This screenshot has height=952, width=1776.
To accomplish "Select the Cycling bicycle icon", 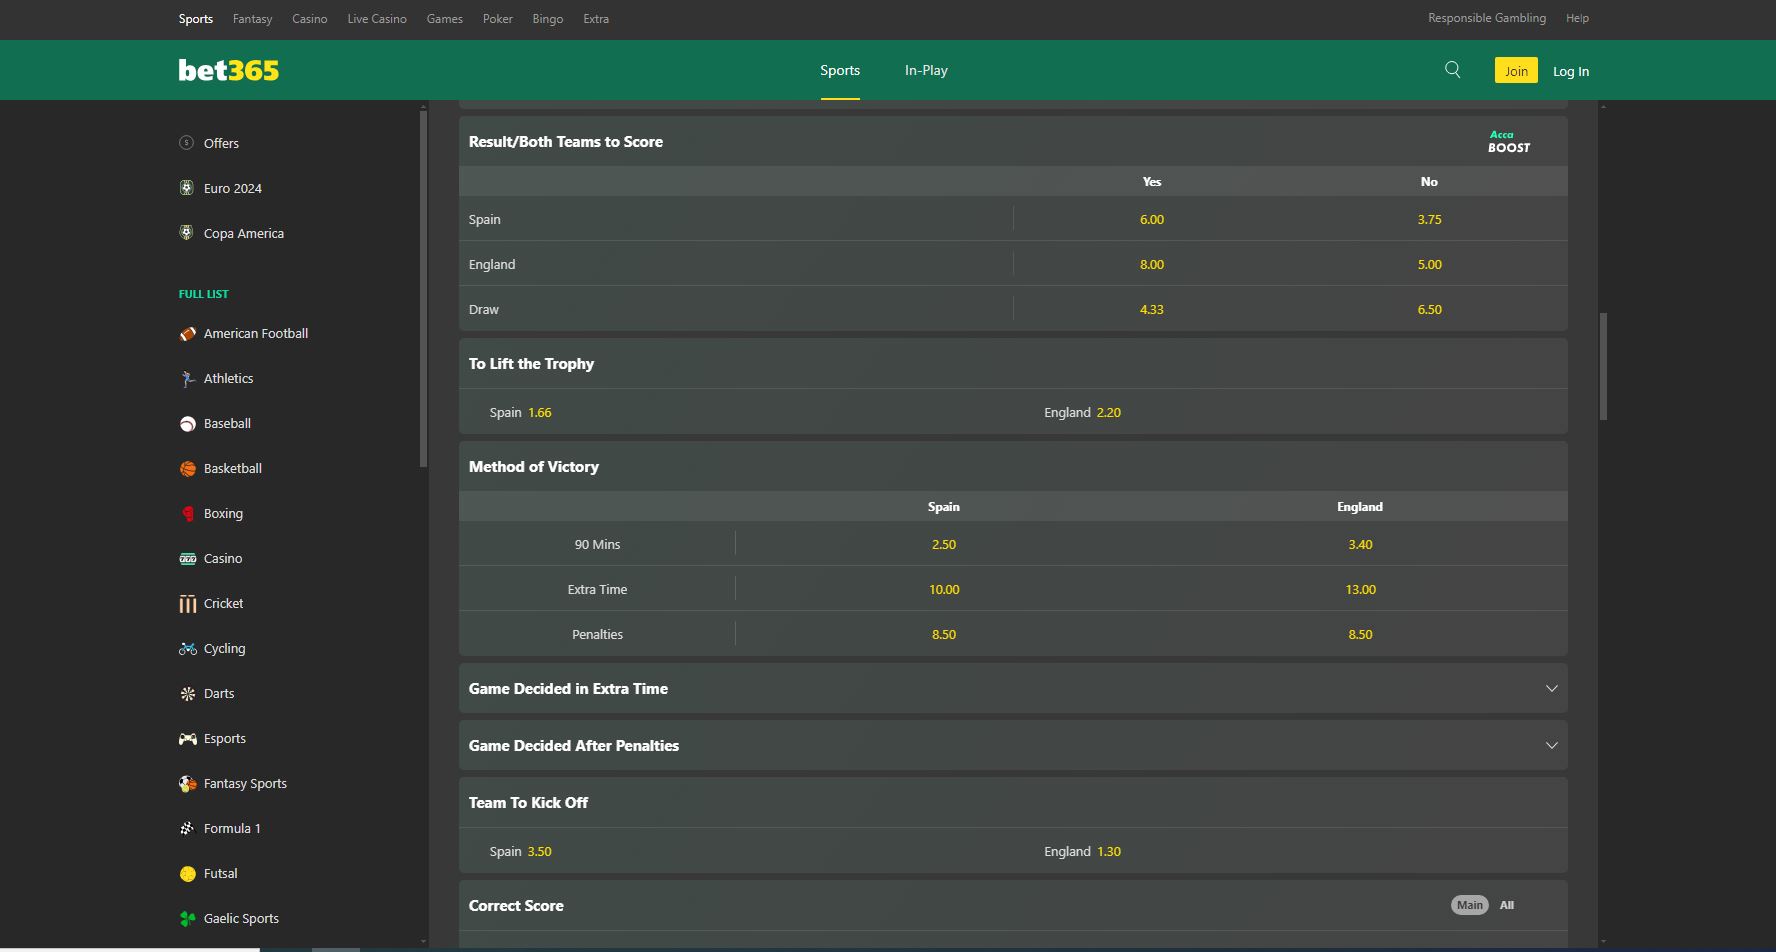I will [x=187, y=649].
